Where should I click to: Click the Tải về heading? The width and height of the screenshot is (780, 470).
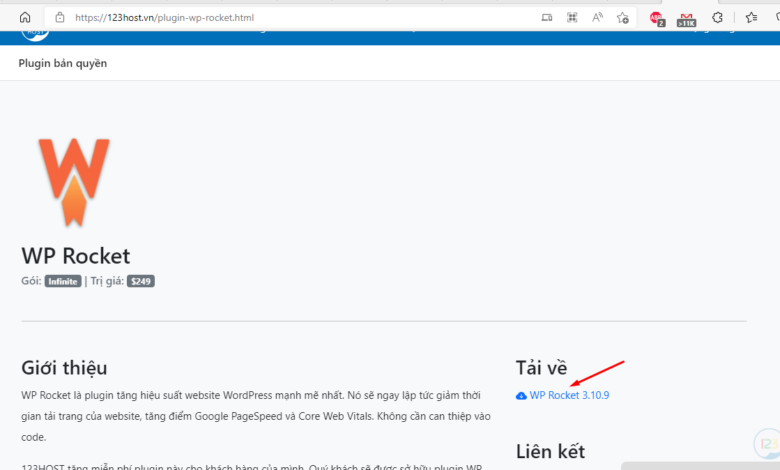click(541, 368)
